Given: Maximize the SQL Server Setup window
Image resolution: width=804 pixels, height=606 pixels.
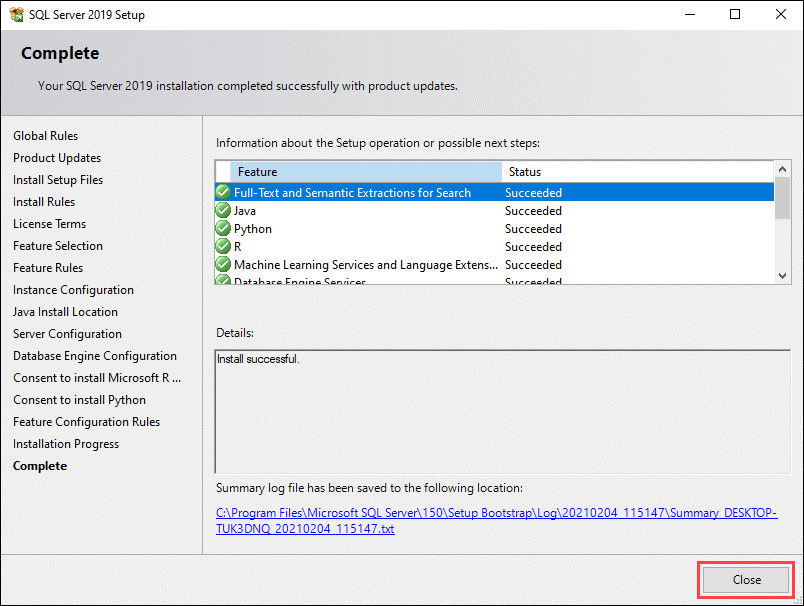Looking at the screenshot, I should pyautogui.click(x=735, y=14).
